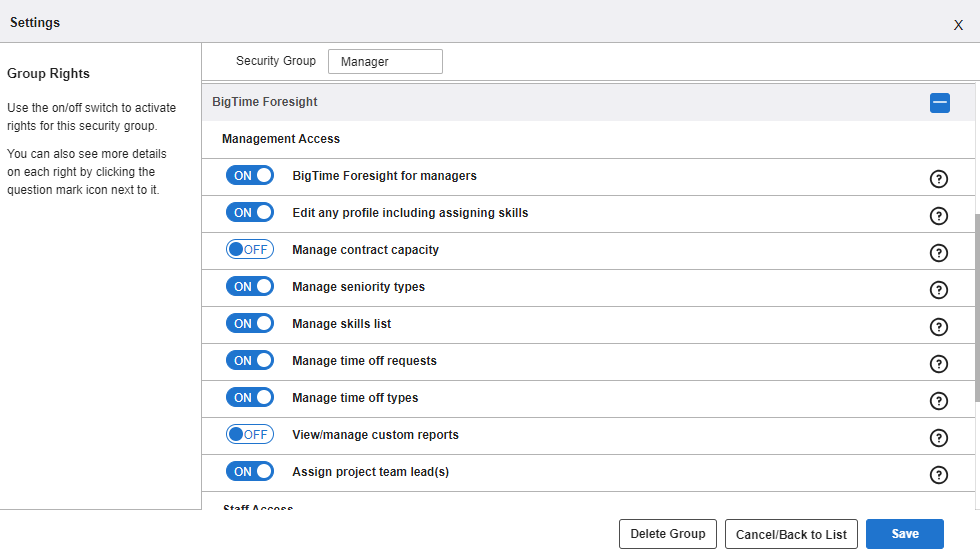Close the Settings dialog with X
Image resolution: width=980 pixels, height=551 pixels.
(958, 25)
